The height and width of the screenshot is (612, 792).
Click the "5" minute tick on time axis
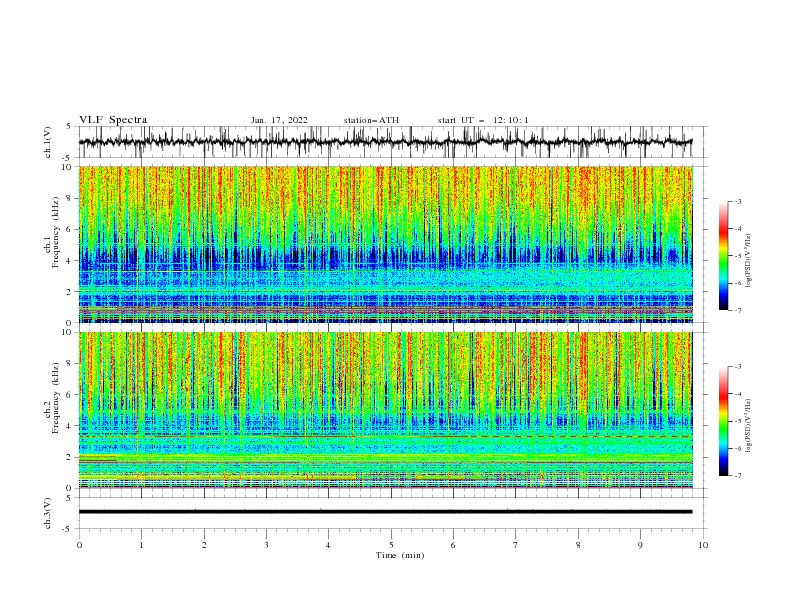[x=391, y=545]
